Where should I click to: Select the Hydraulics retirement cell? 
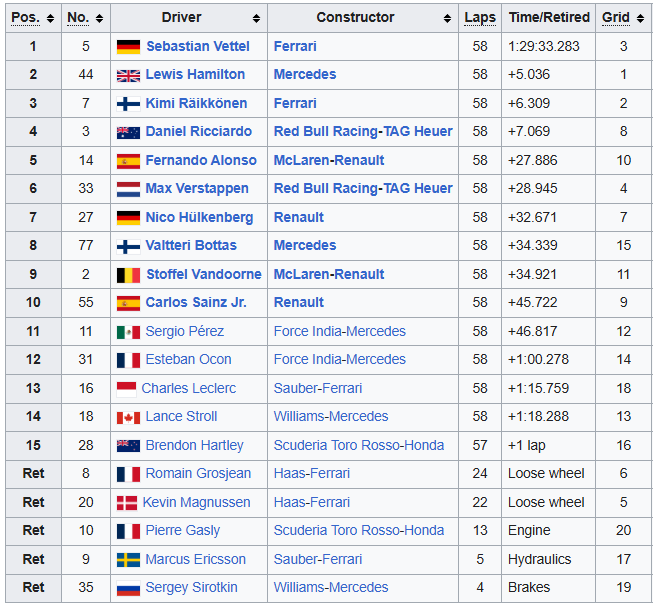[548, 560]
